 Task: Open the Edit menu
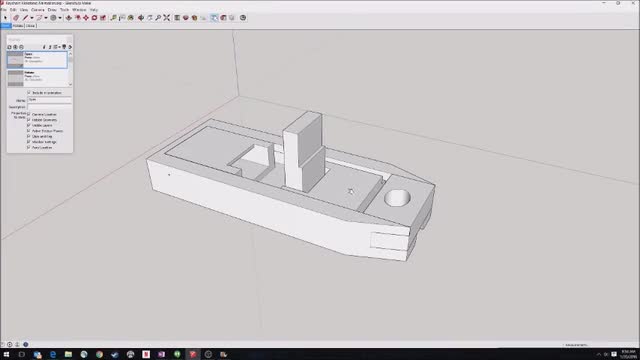coord(13,9)
